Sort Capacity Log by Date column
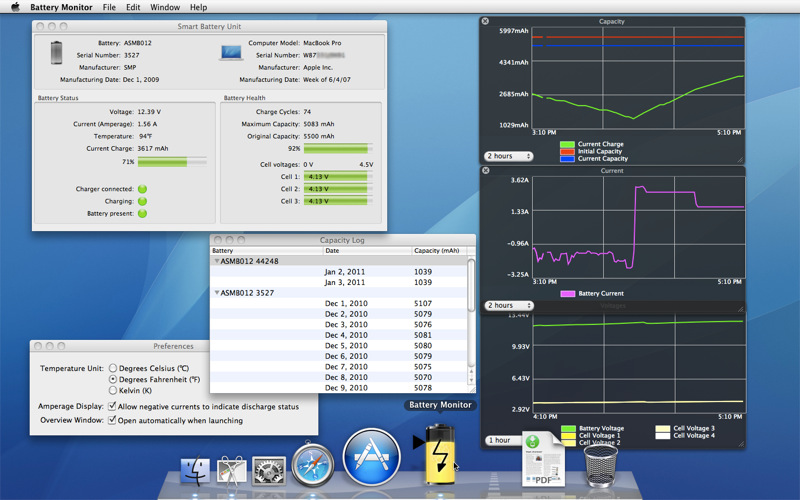This screenshot has width=800, height=500. tap(367, 251)
